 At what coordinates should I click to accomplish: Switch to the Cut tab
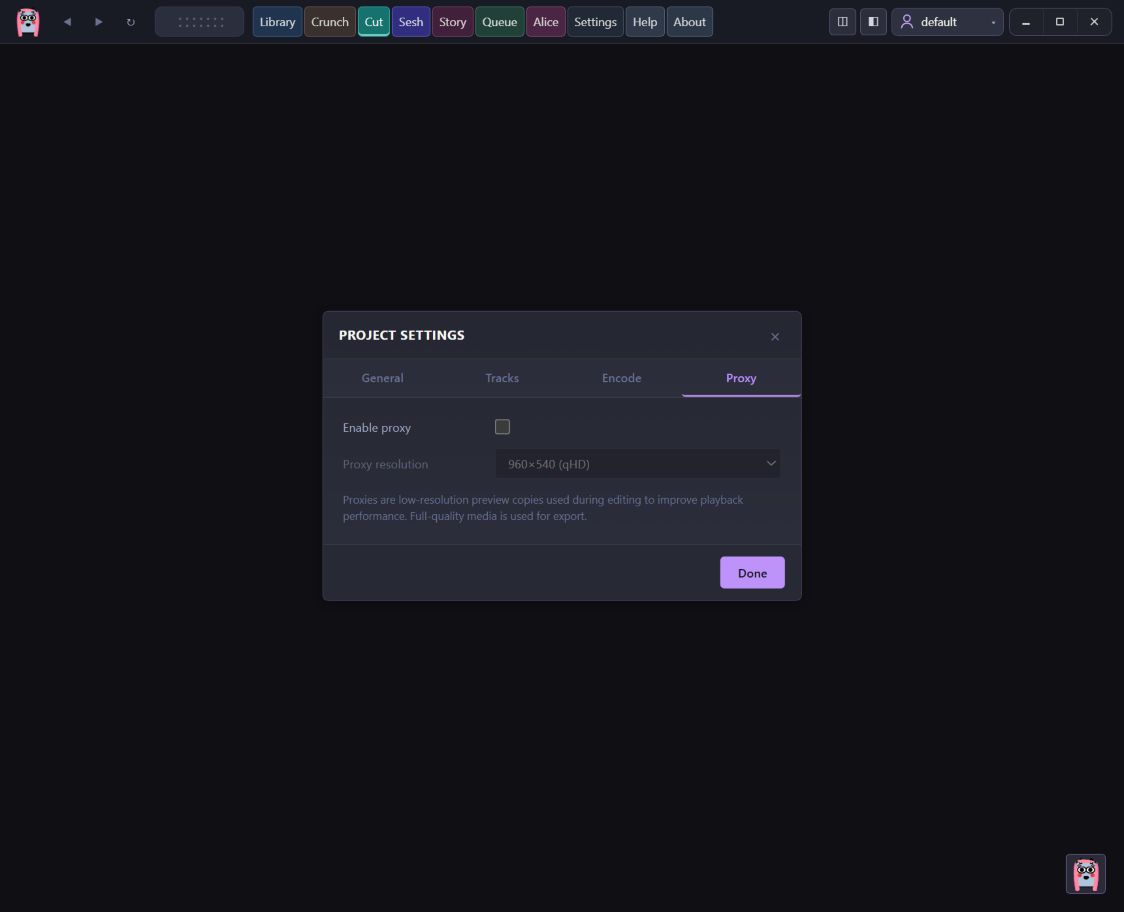373,22
